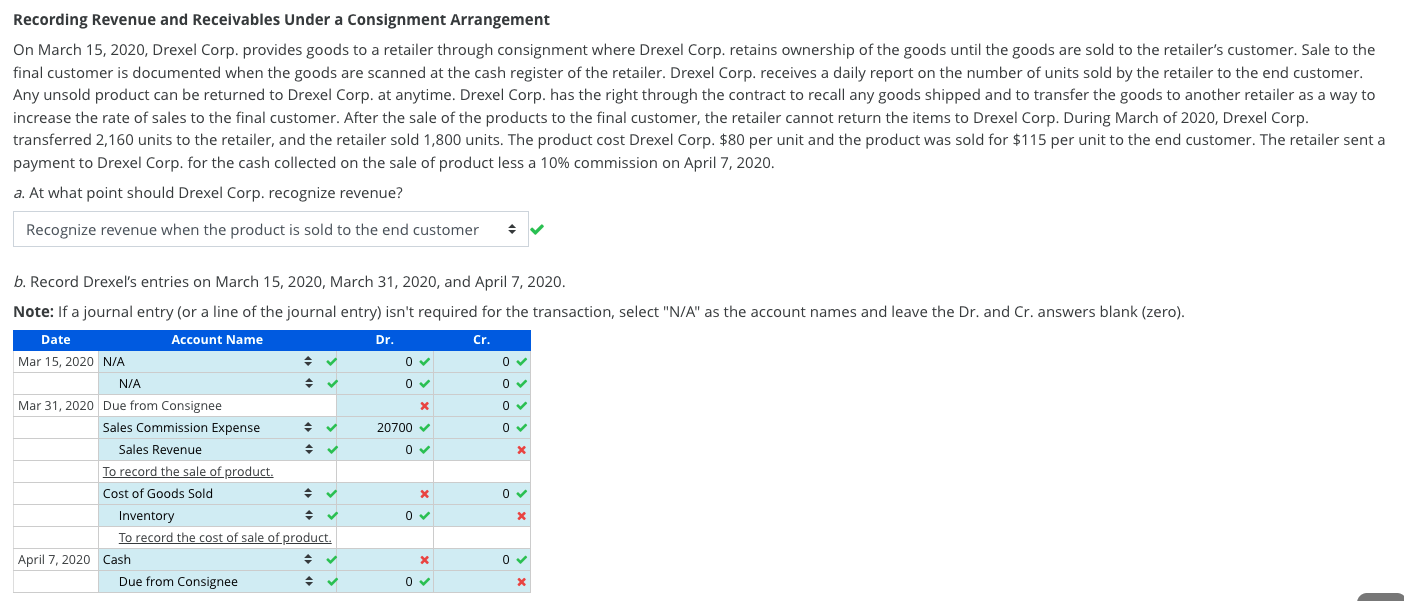Click the link 'To record the sale of product.'

coord(187,471)
